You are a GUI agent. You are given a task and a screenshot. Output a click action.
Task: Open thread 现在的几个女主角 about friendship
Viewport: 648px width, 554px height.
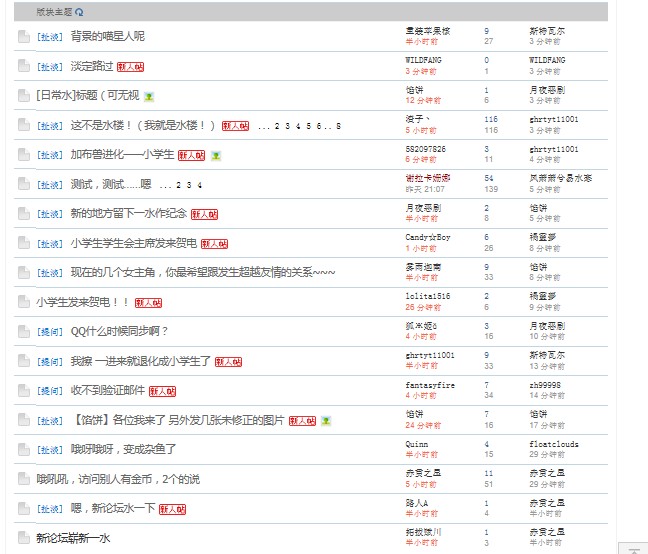[x=203, y=273]
